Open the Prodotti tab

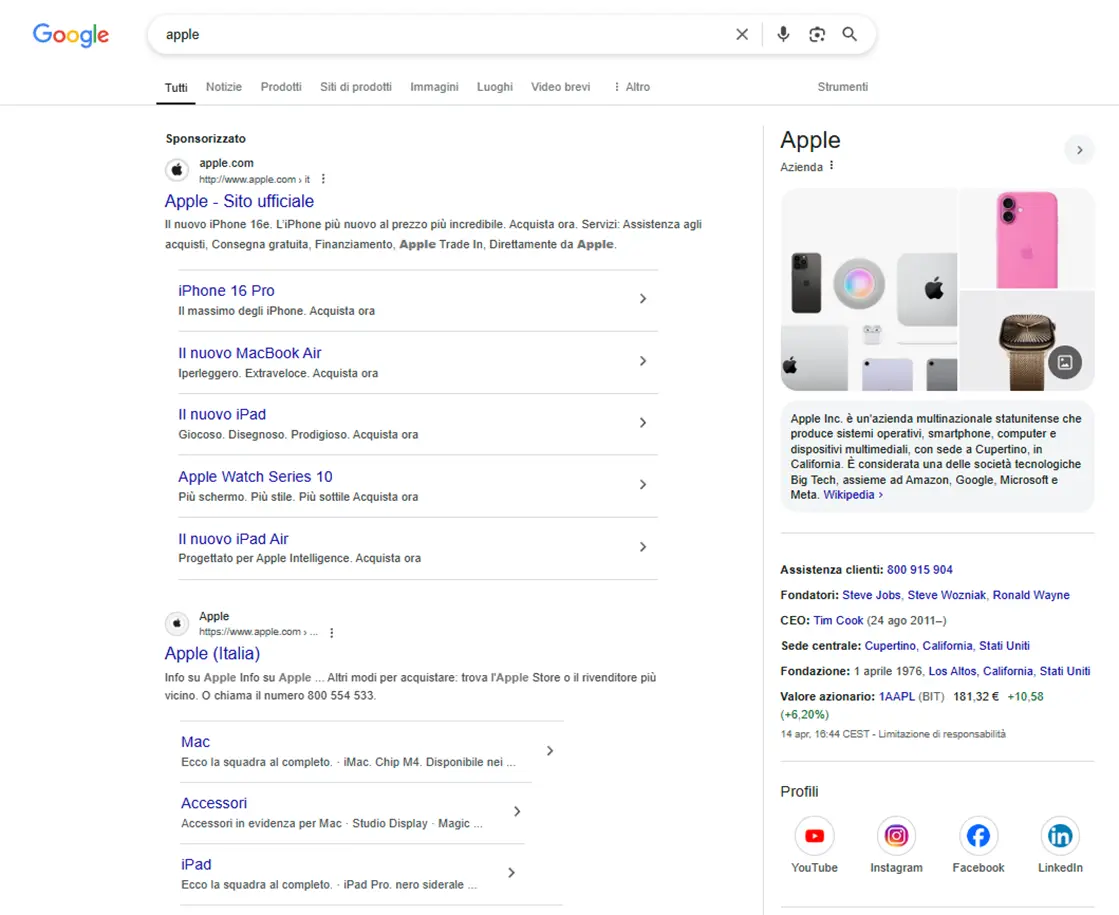click(280, 87)
